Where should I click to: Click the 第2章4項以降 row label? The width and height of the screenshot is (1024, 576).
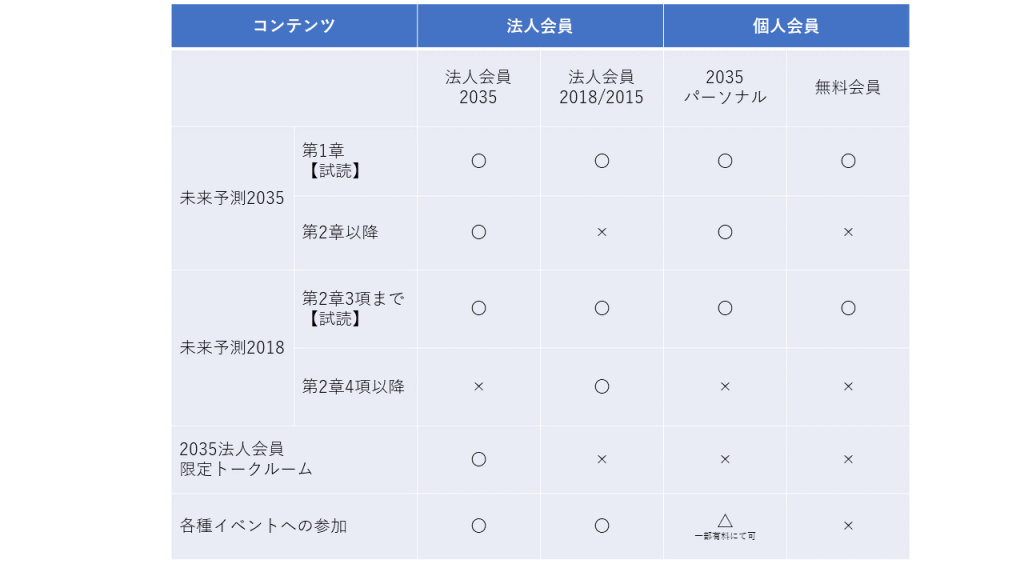(x=353, y=387)
